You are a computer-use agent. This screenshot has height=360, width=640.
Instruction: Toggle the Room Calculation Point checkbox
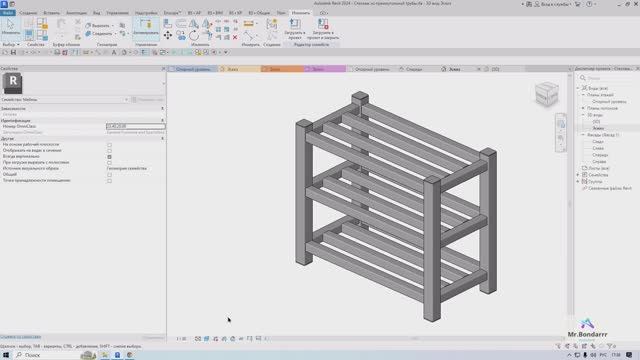(x=109, y=180)
